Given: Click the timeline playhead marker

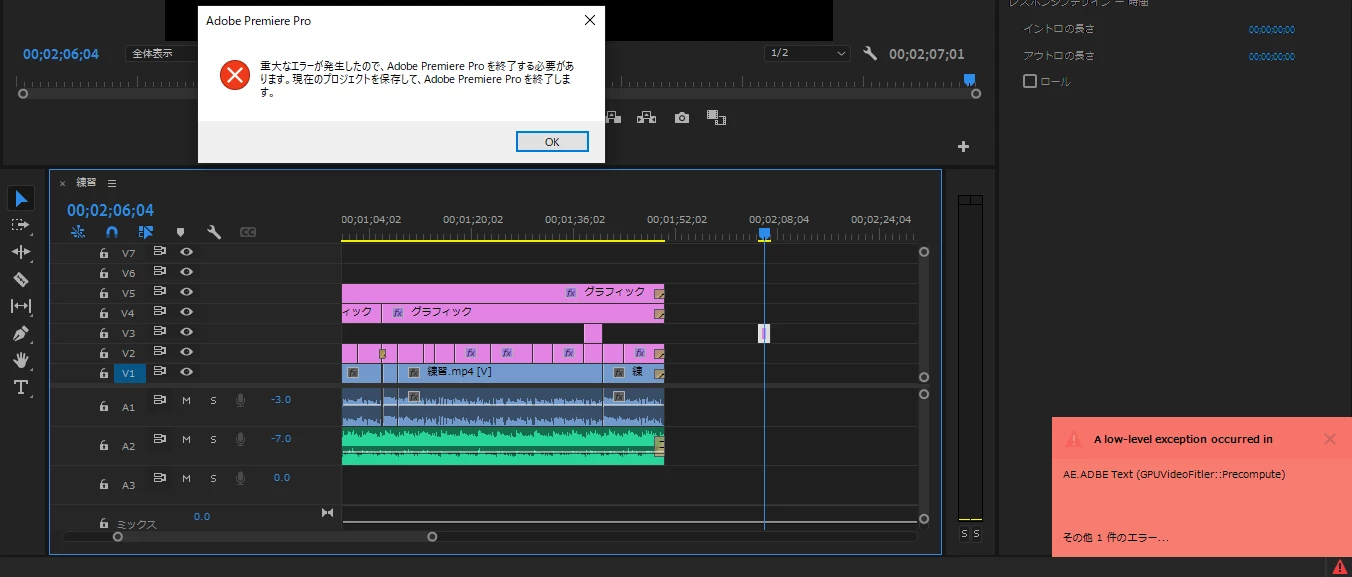Looking at the screenshot, I should (x=764, y=233).
